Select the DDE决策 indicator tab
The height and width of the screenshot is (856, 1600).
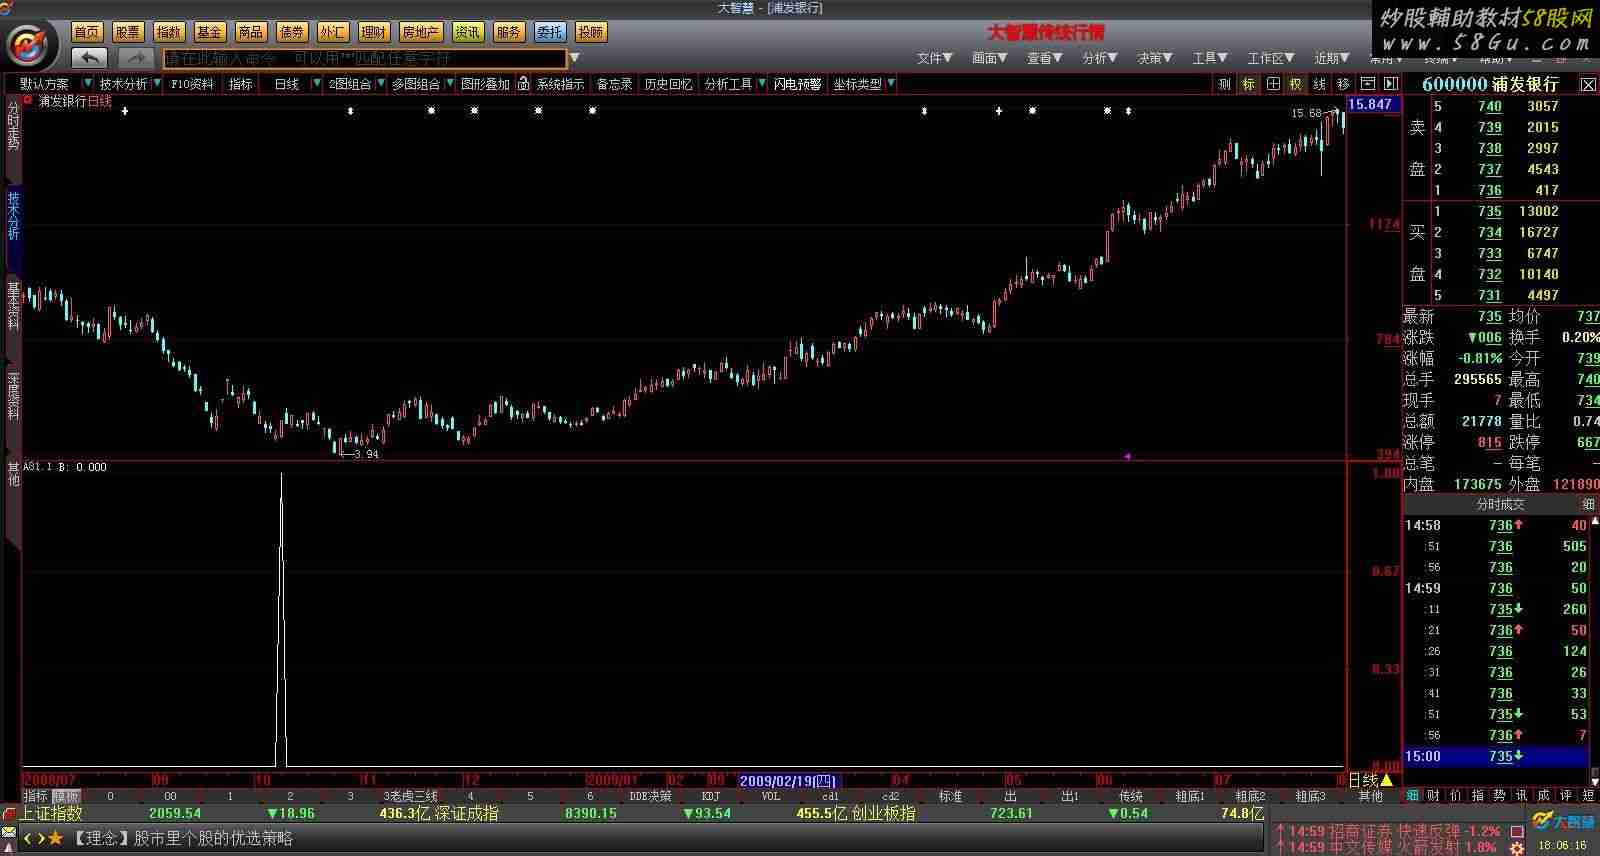(650, 796)
